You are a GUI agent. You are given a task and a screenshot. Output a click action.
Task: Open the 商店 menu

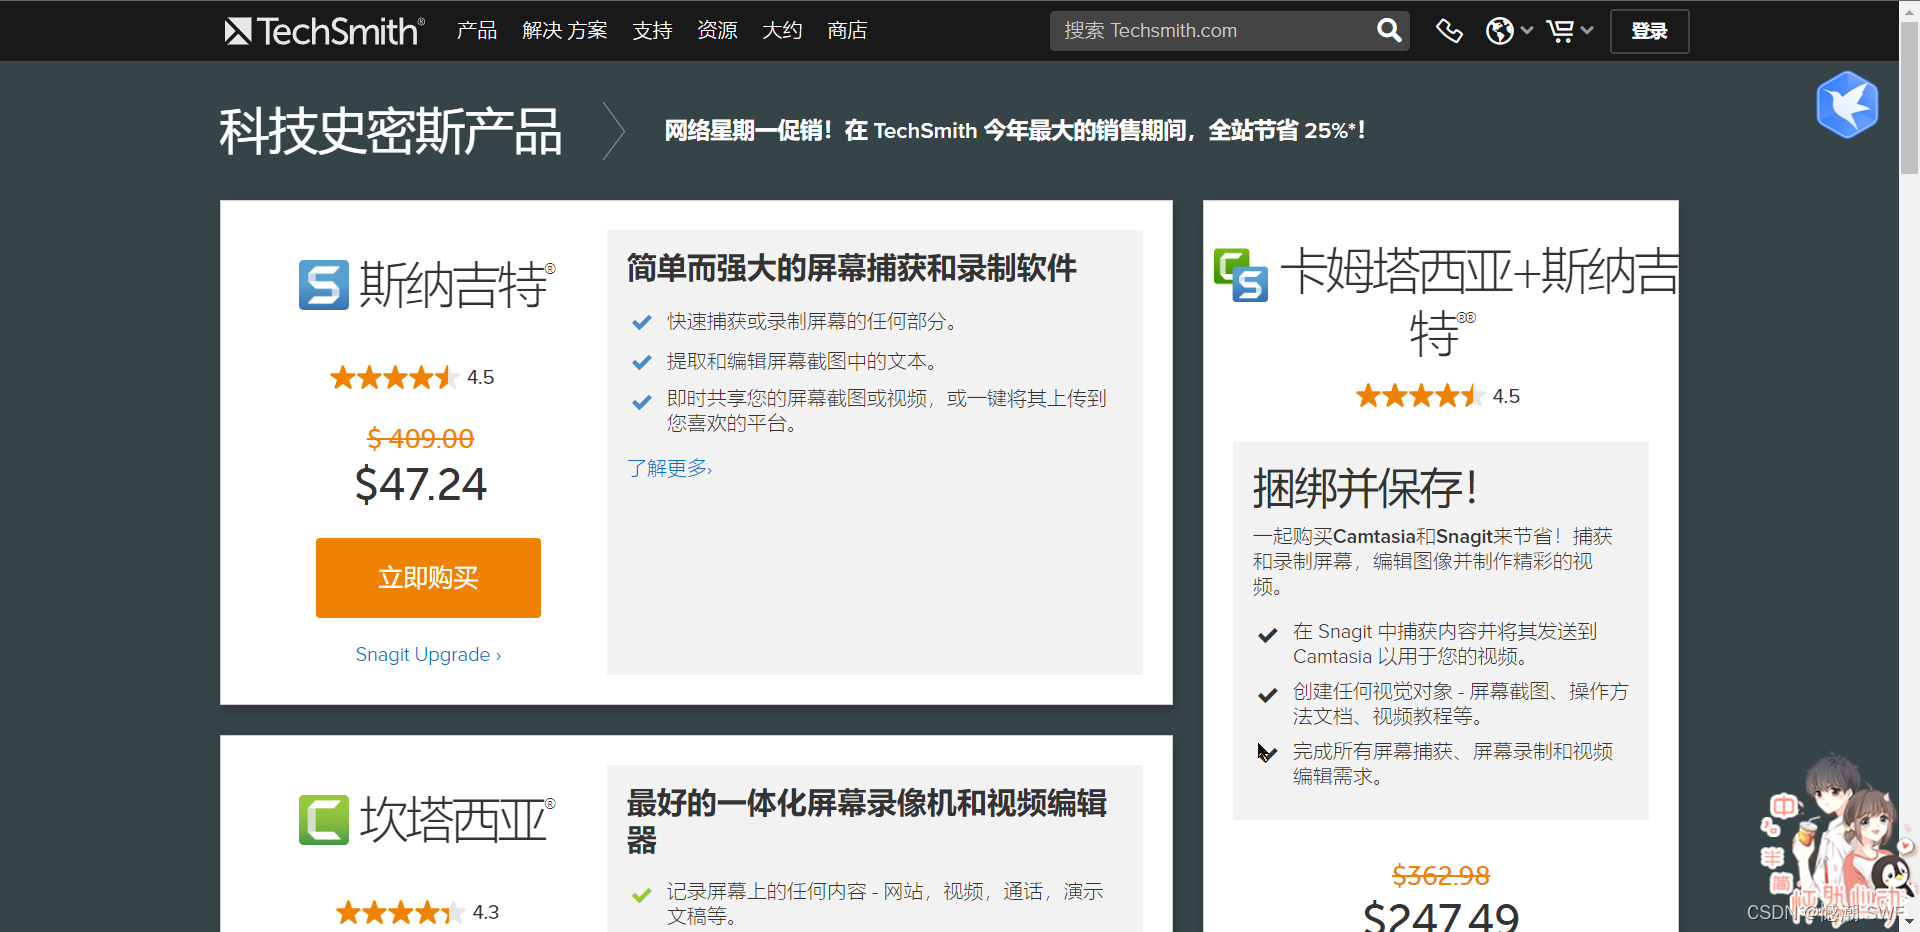click(x=847, y=31)
